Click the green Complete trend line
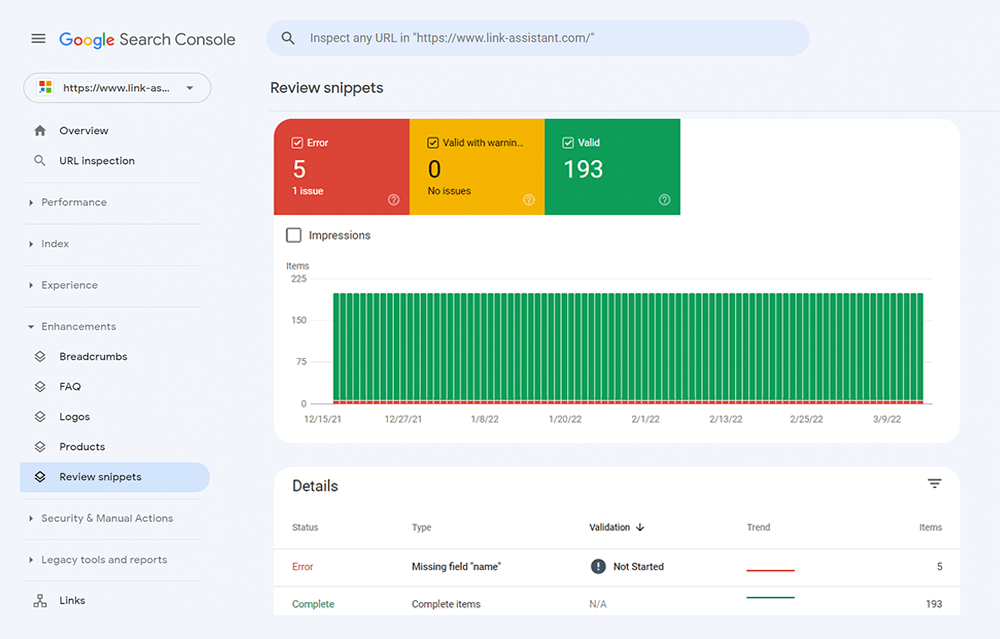The width and height of the screenshot is (1000, 639). point(770,598)
